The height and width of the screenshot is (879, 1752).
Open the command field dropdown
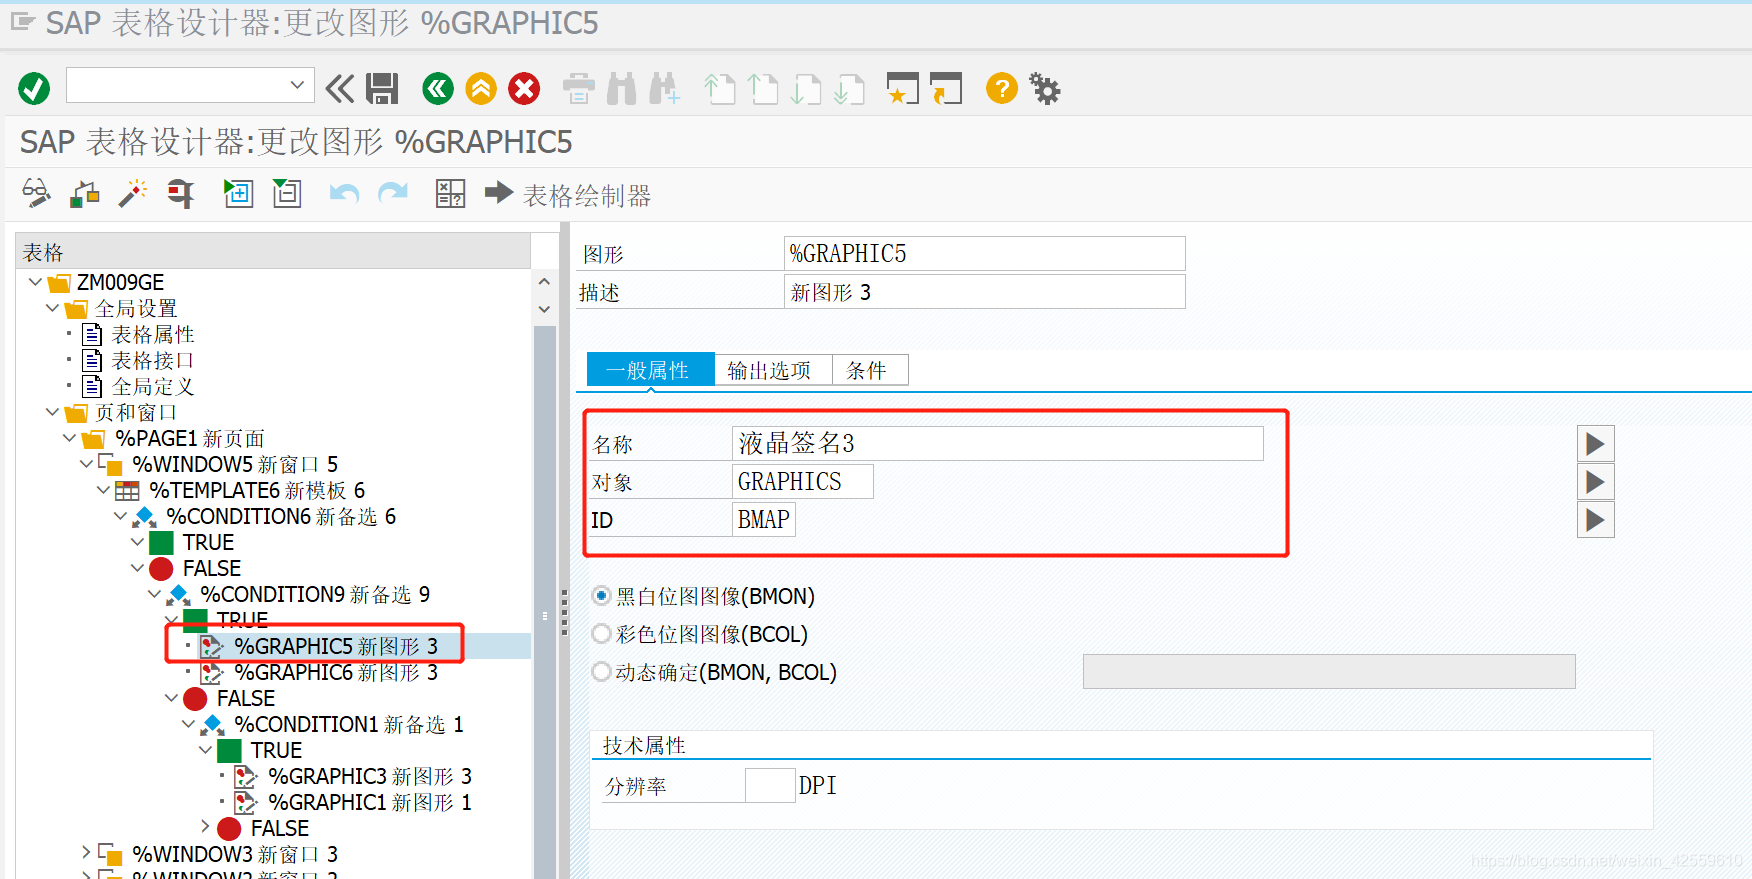pyautogui.click(x=297, y=85)
